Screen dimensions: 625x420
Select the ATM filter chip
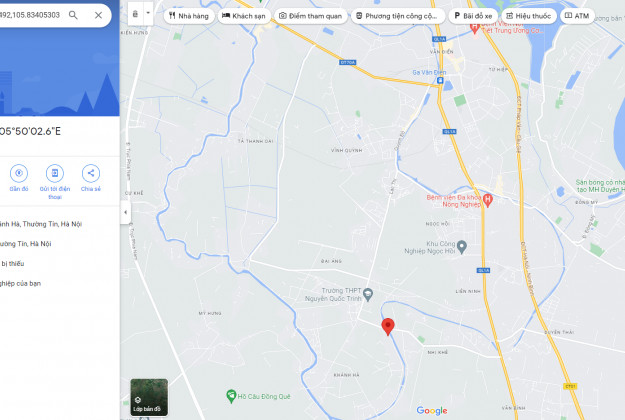point(577,16)
